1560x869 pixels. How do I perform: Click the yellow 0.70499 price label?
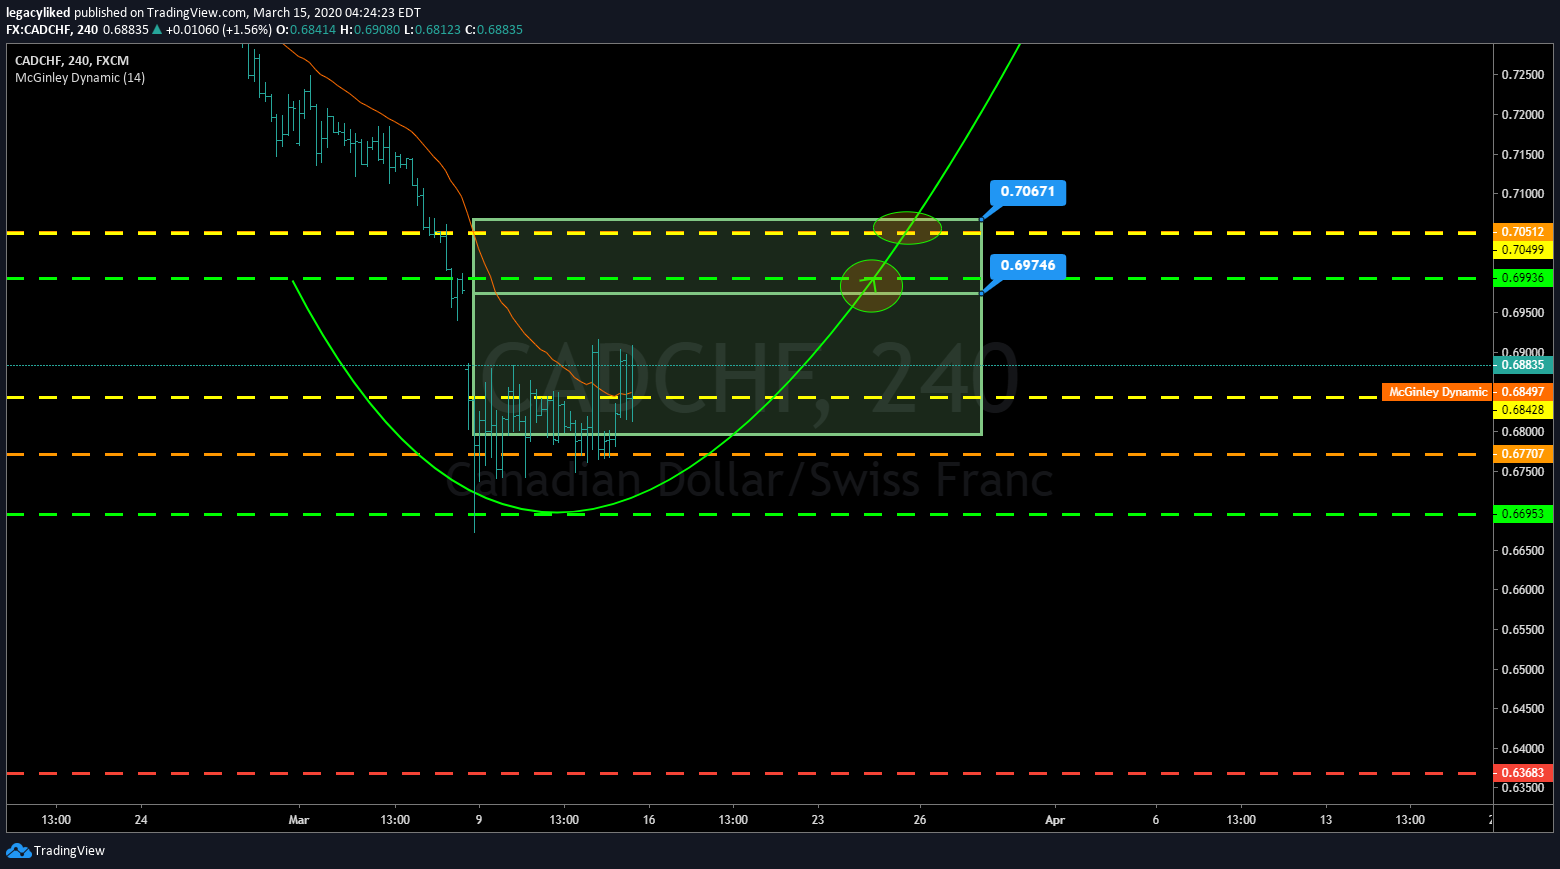tap(1522, 250)
